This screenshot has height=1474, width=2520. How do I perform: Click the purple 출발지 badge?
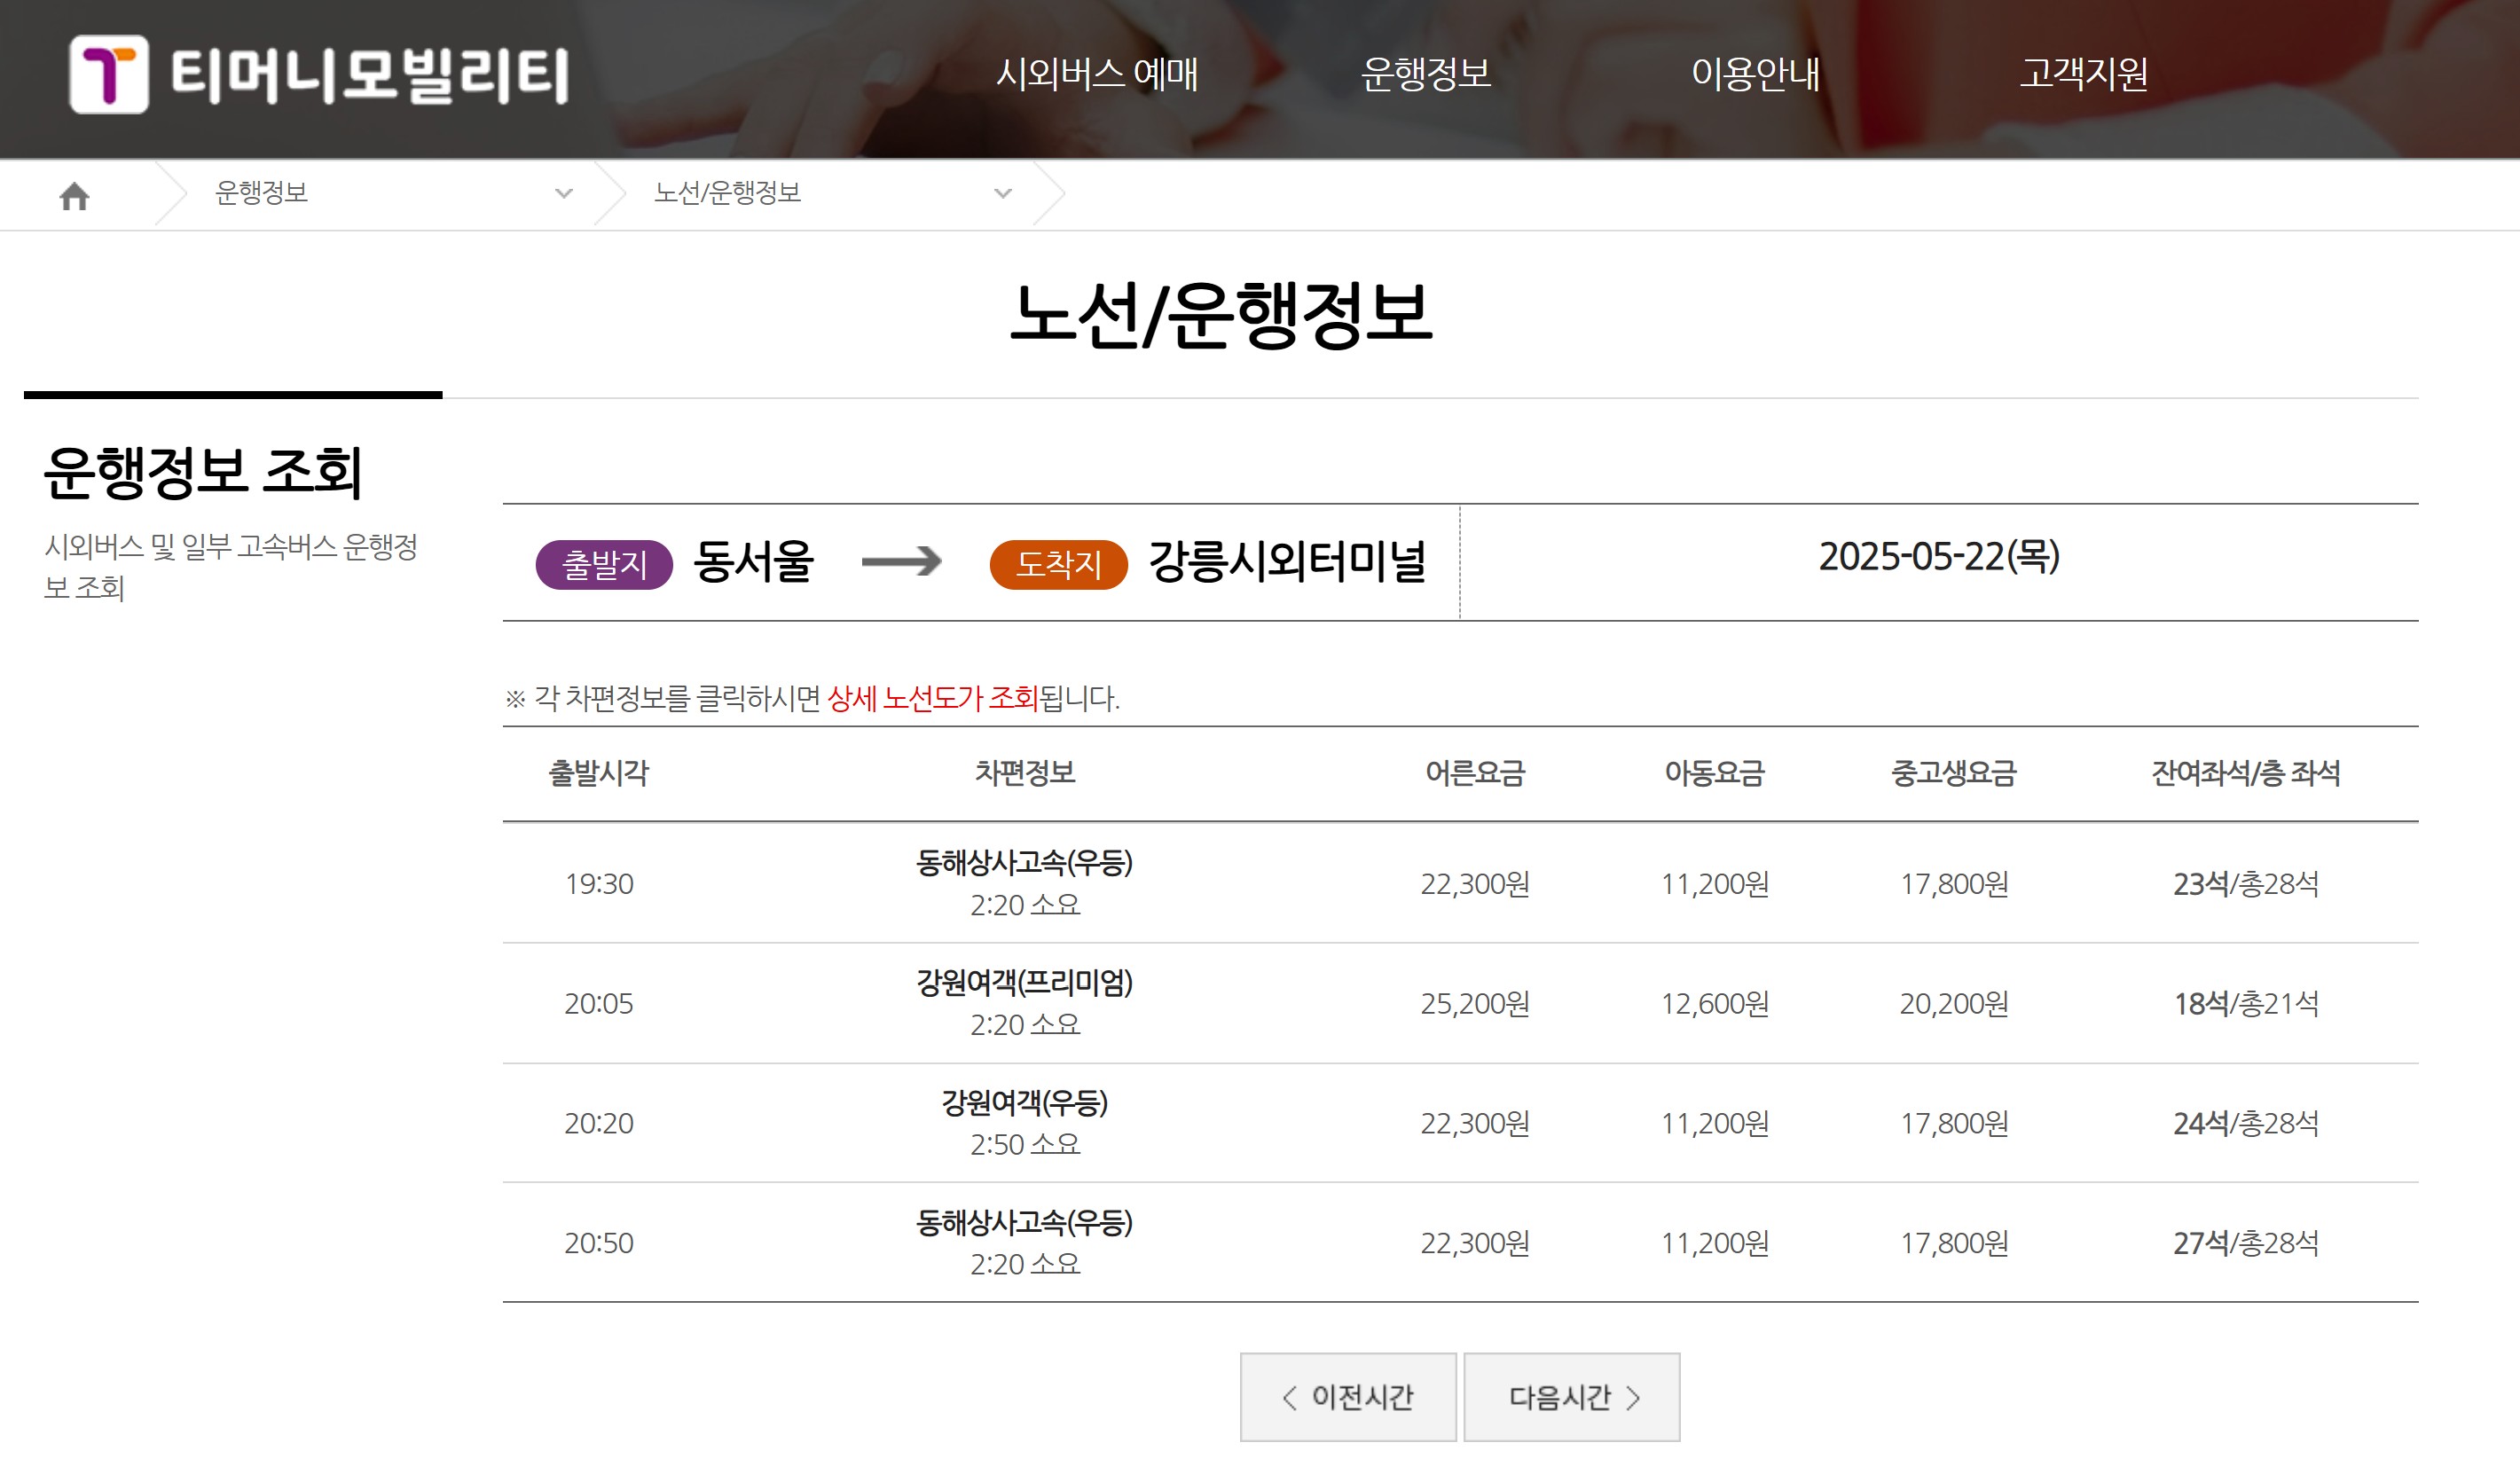(x=604, y=565)
